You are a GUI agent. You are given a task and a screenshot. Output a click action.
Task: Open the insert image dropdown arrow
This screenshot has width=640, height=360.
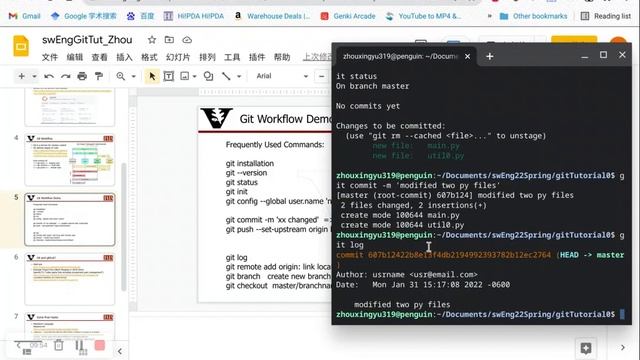(x=195, y=76)
